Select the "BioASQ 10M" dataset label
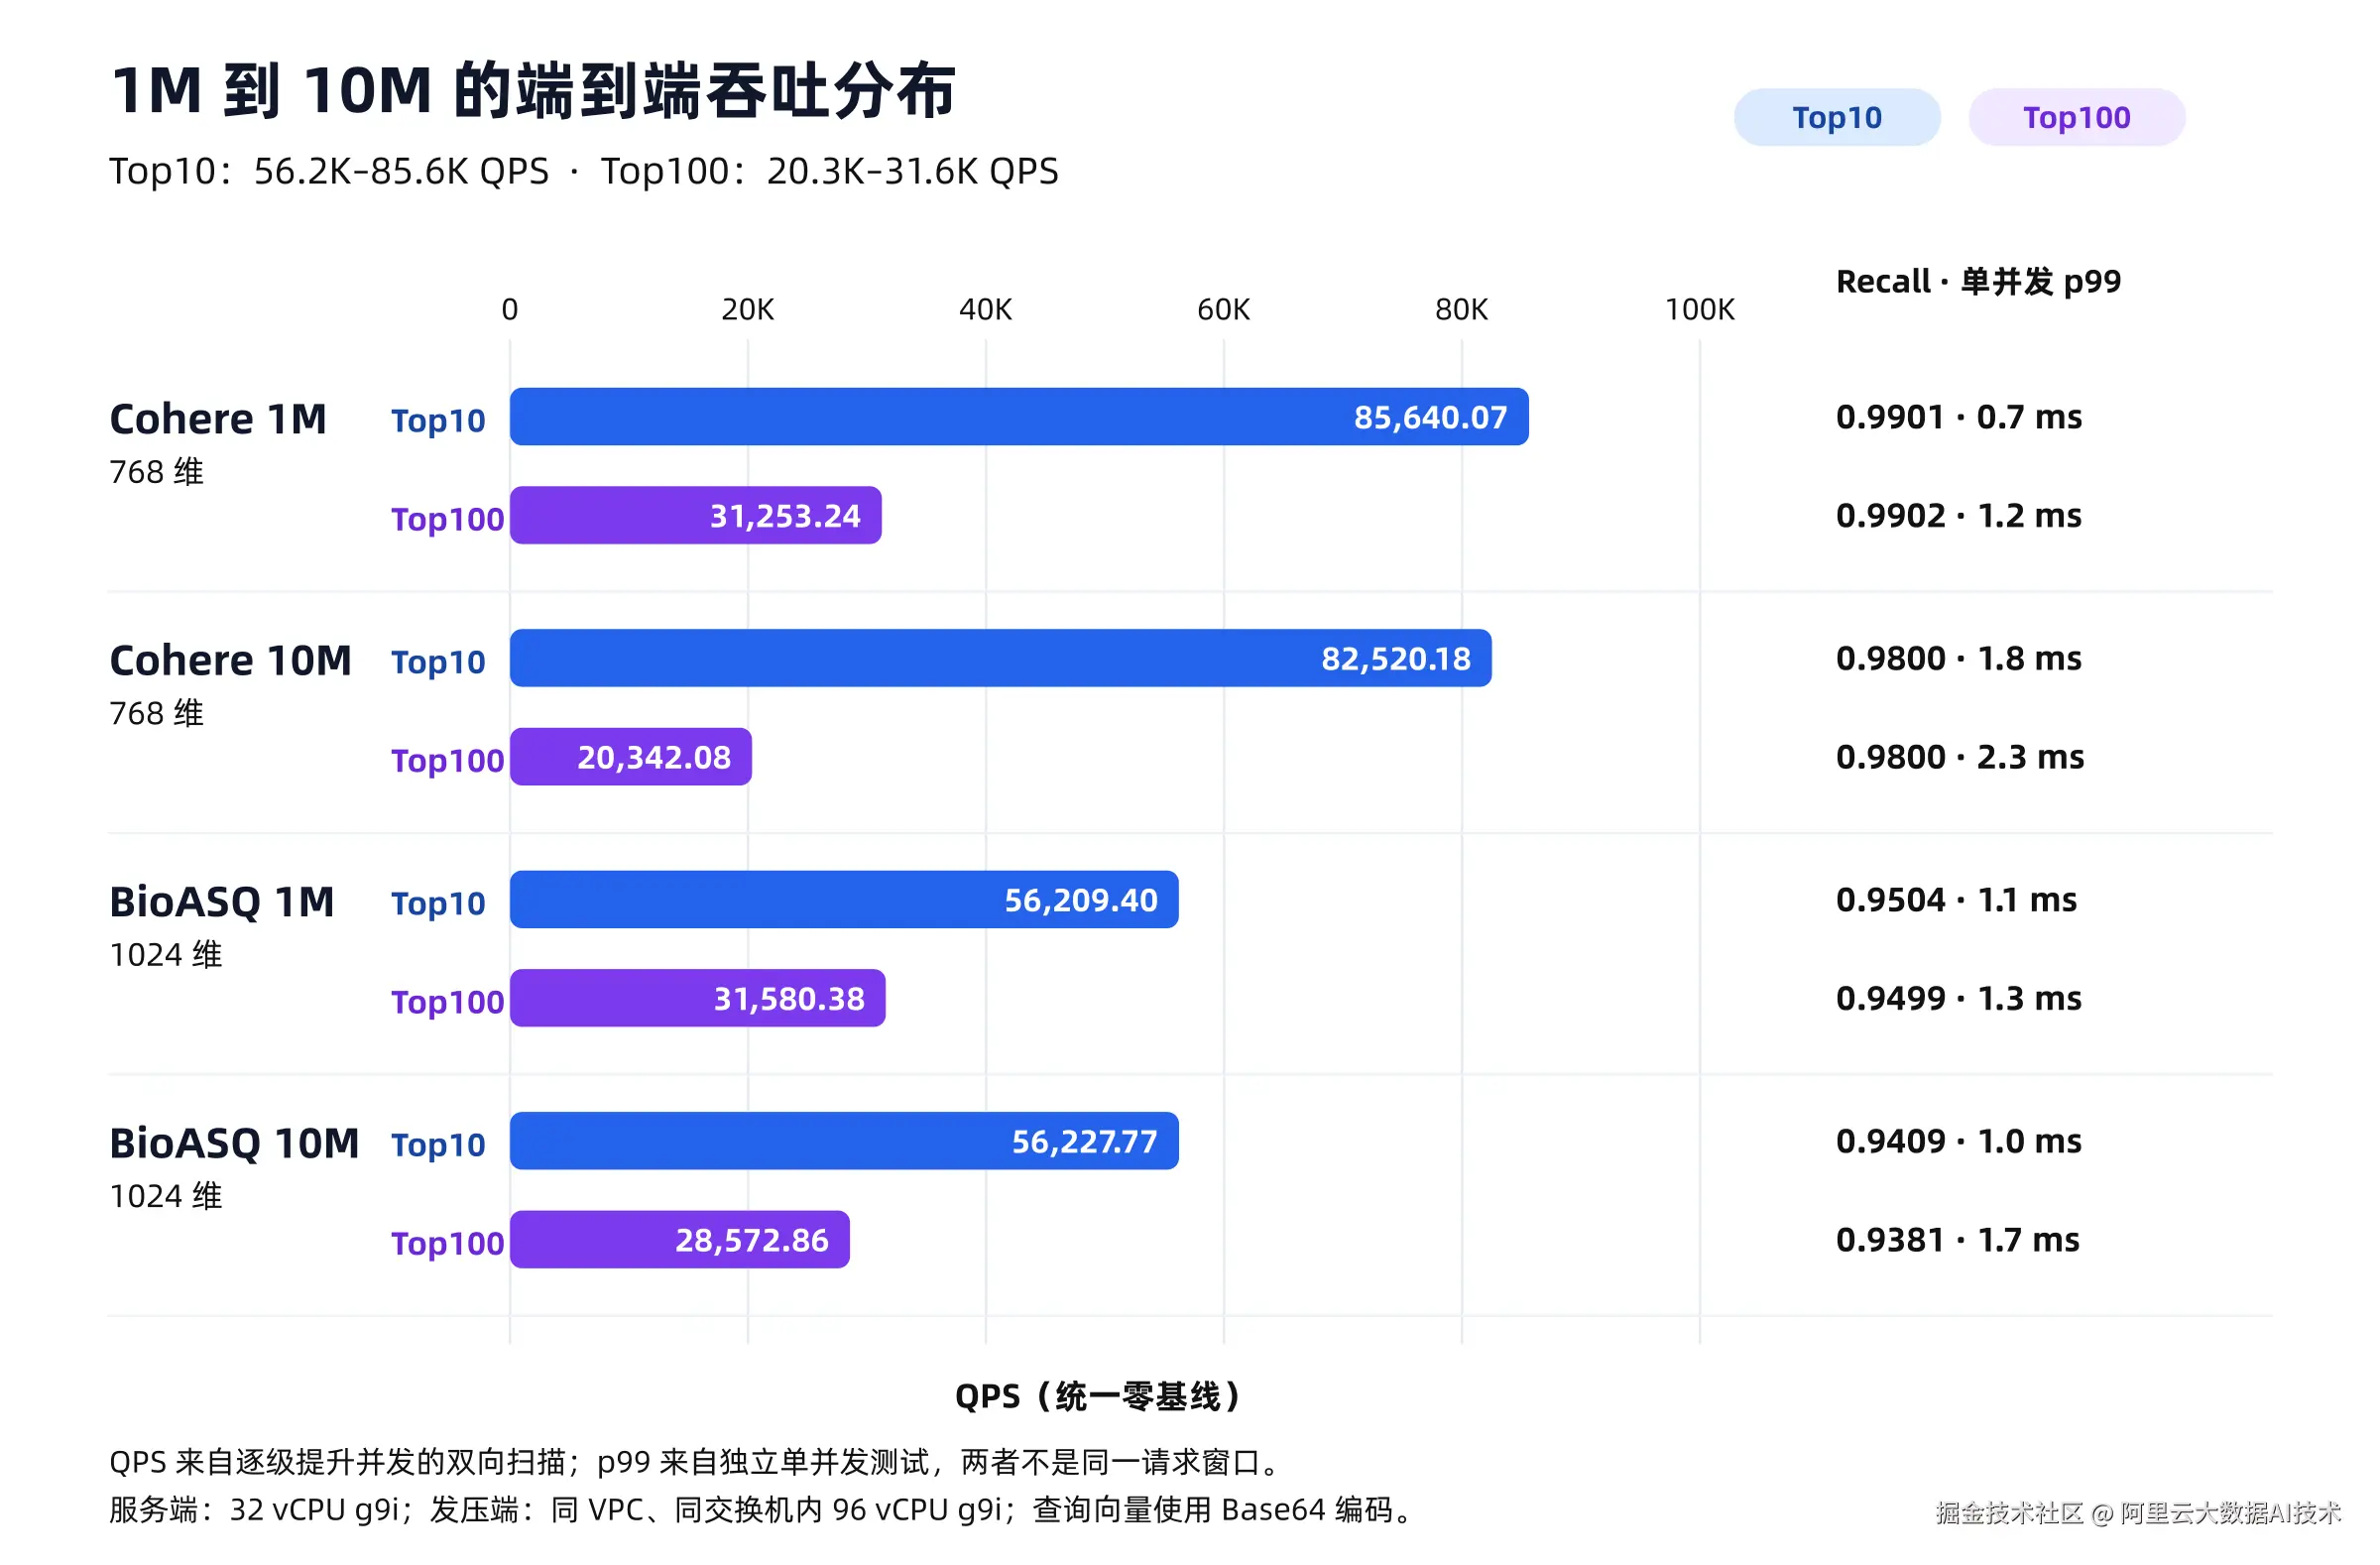Viewport: 2380px width, 1565px height. (234, 1144)
